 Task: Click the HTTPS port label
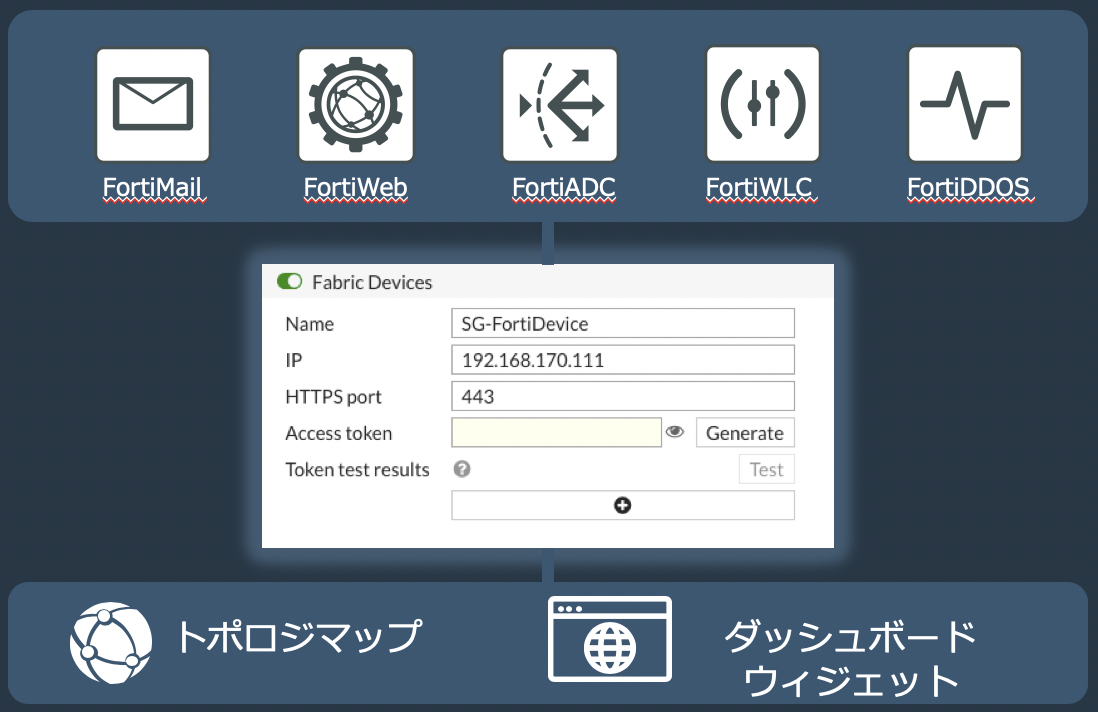tap(333, 397)
